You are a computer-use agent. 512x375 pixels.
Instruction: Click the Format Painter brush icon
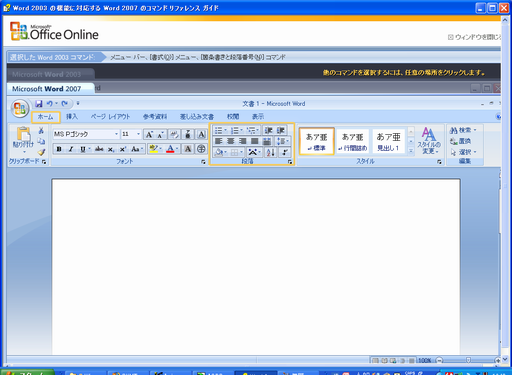click(x=41, y=152)
